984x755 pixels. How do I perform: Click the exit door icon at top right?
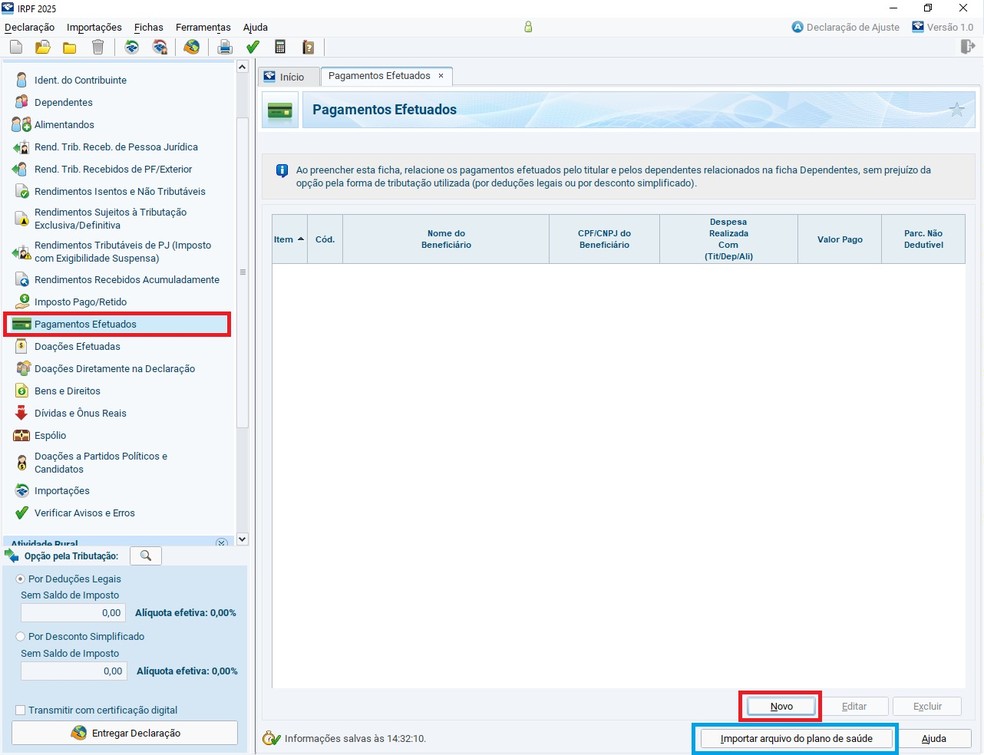[967, 47]
